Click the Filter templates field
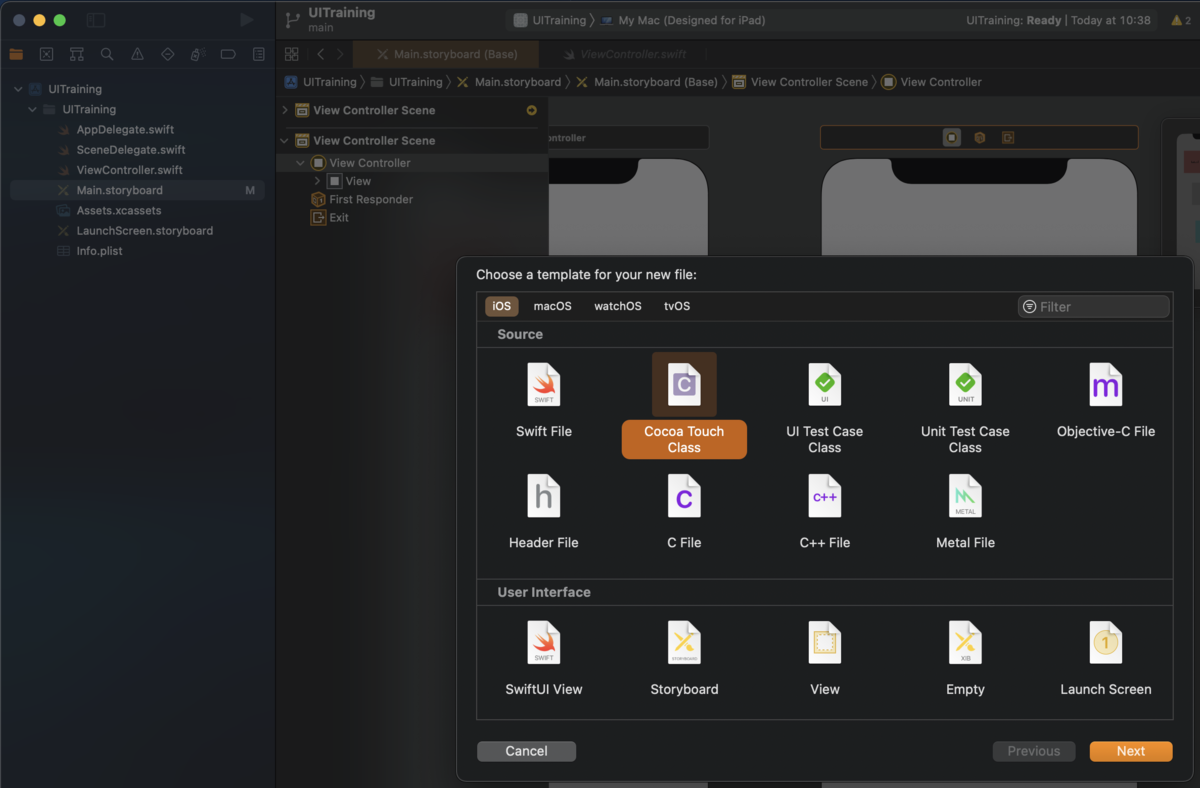This screenshot has height=788, width=1200. click(1094, 307)
